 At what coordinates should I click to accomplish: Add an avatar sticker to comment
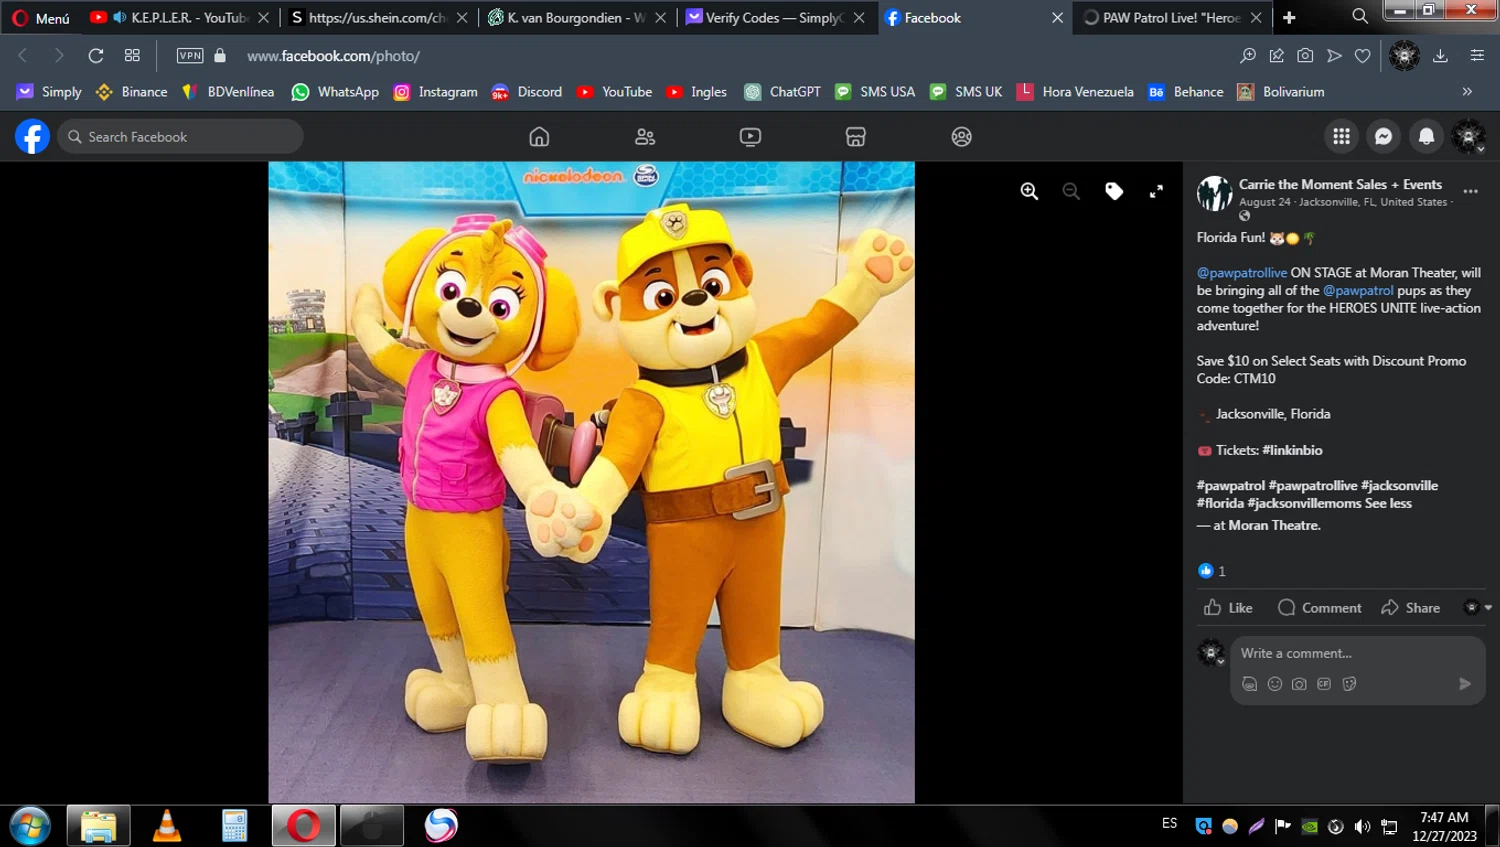[1250, 684]
